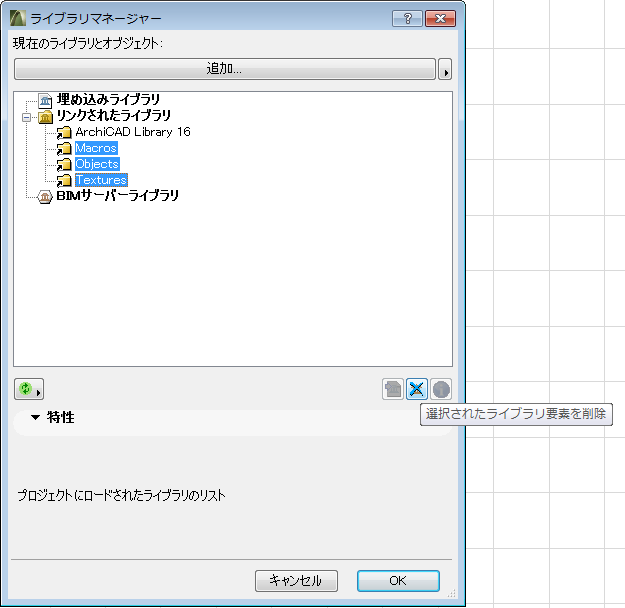This screenshot has width=625, height=608.
Task: Remove selected library items with X icon
Action: [x=417, y=389]
